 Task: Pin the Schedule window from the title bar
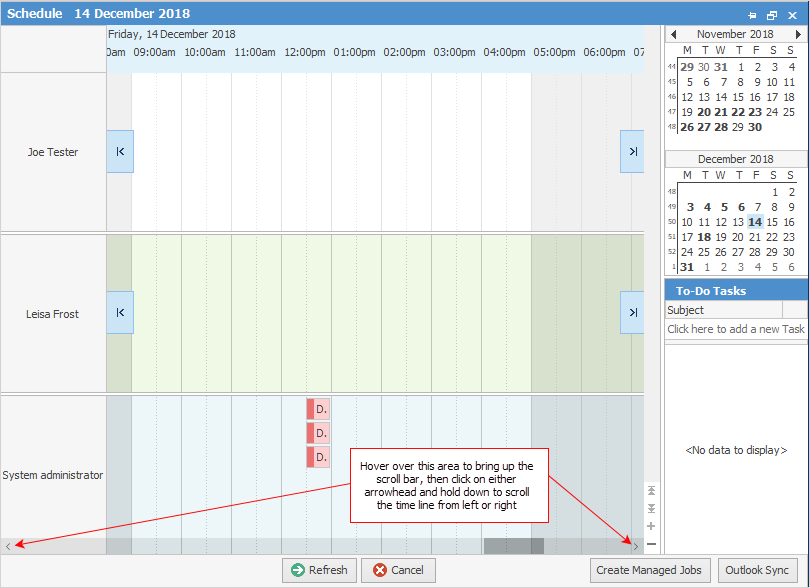[752, 15]
